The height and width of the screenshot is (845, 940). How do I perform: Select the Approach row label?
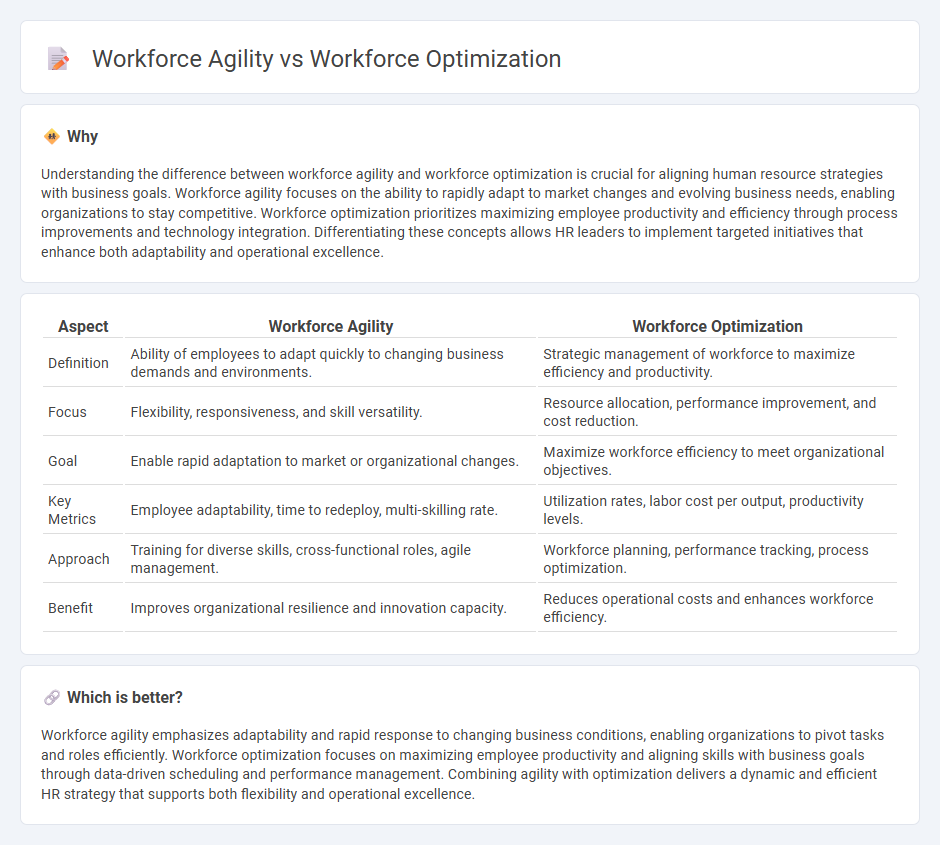79,559
